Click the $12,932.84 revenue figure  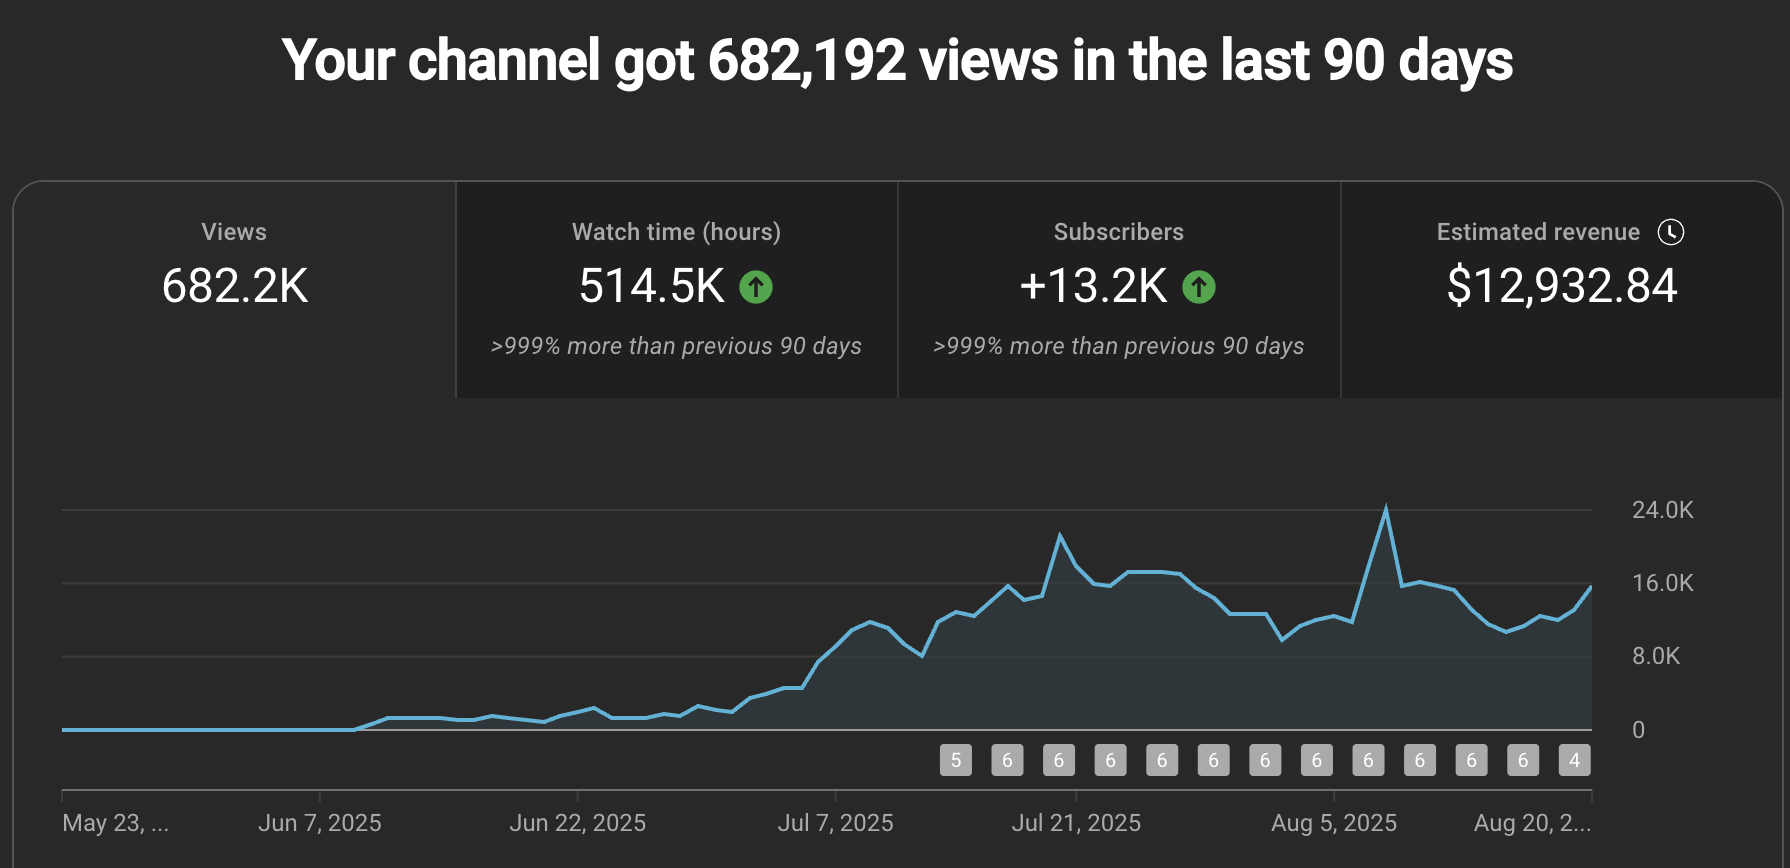[1561, 286]
